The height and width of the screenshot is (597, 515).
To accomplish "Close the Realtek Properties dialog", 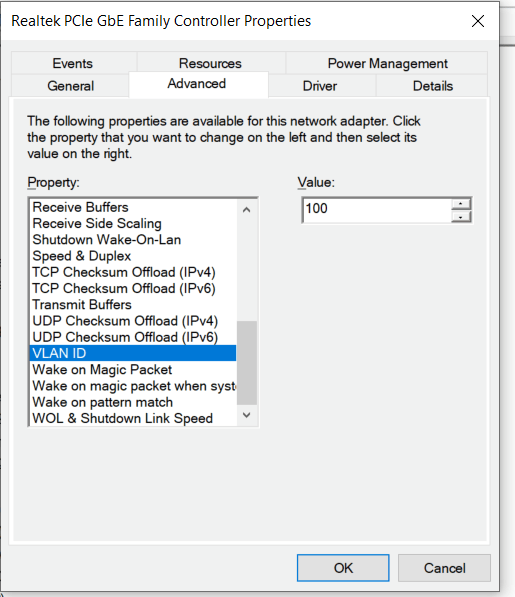I will (478, 21).
